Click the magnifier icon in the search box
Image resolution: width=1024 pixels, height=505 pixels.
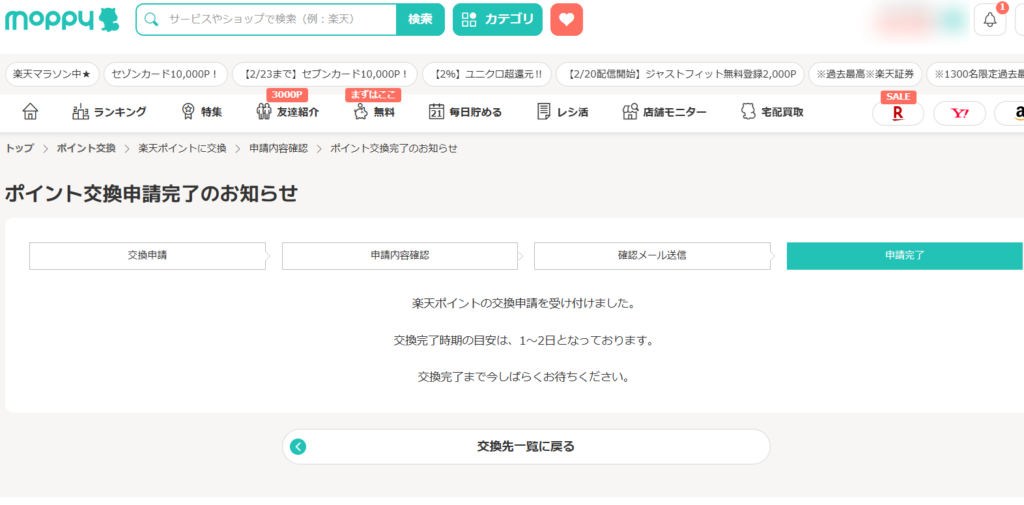[152, 20]
